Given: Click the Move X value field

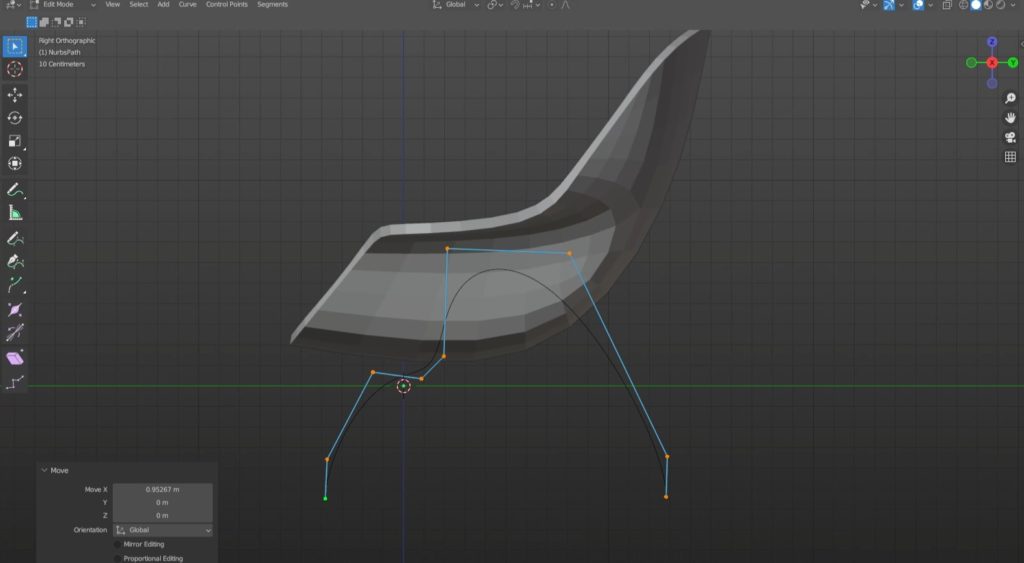Looking at the screenshot, I should point(162,489).
